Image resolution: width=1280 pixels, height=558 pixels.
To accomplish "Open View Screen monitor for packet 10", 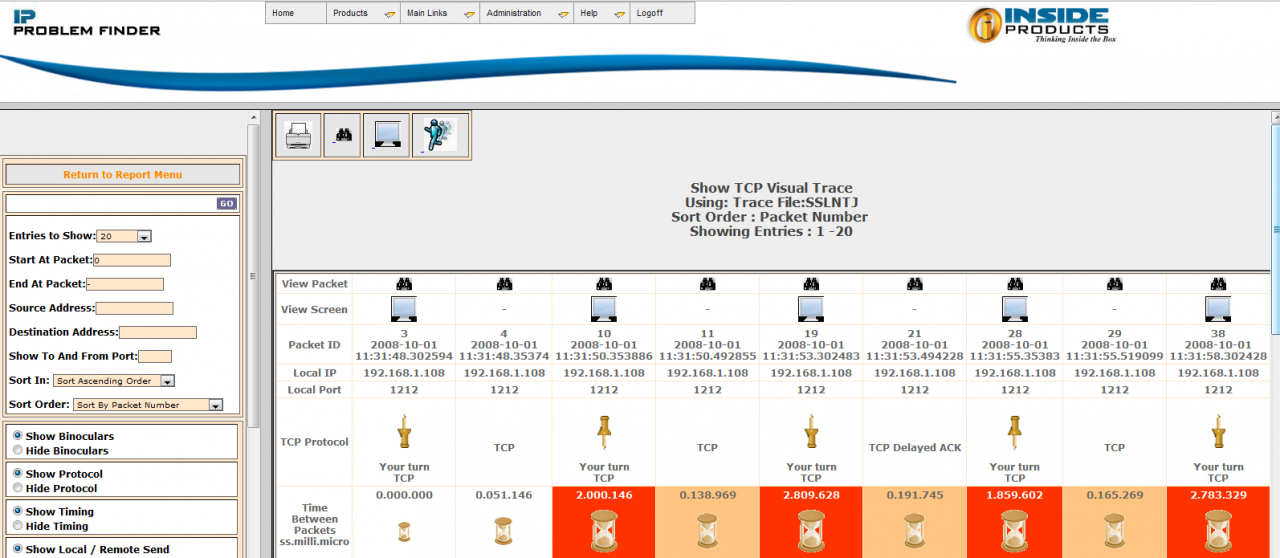I will pos(604,309).
